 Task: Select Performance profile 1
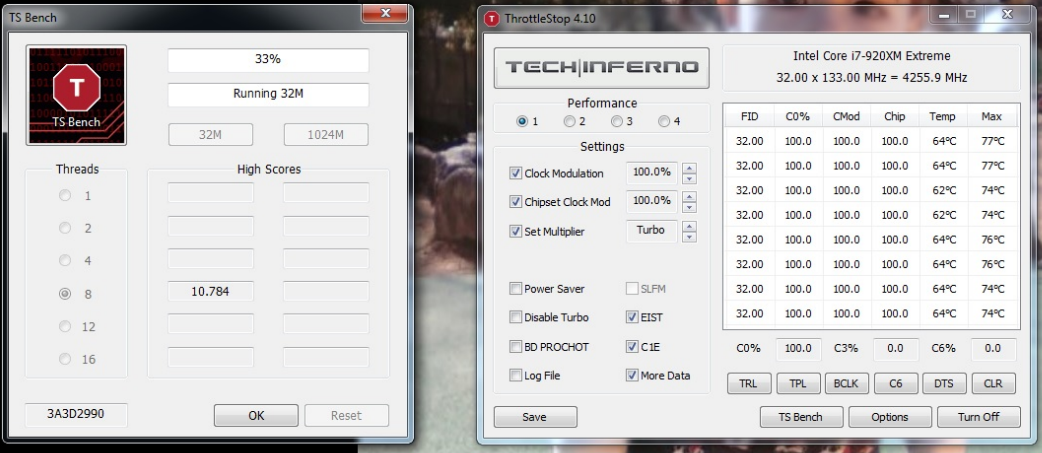(x=522, y=122)
